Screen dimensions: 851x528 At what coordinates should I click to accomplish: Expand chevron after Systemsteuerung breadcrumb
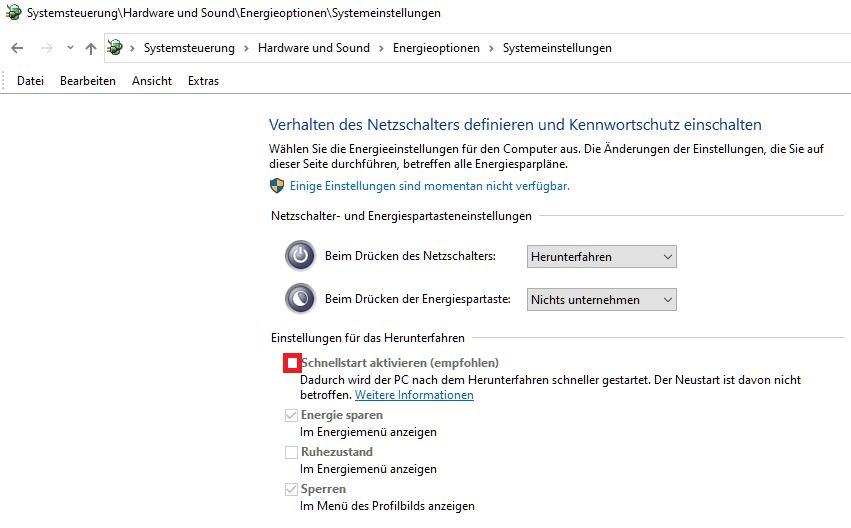pos(246,48)
